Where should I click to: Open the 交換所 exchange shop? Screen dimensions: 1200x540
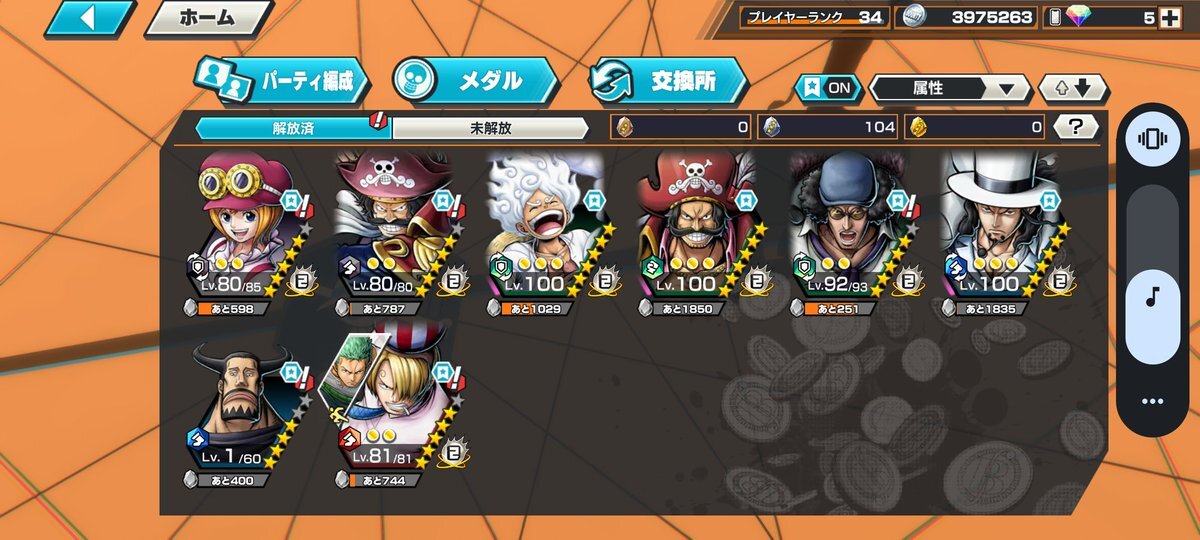click(x=667, y=81)
